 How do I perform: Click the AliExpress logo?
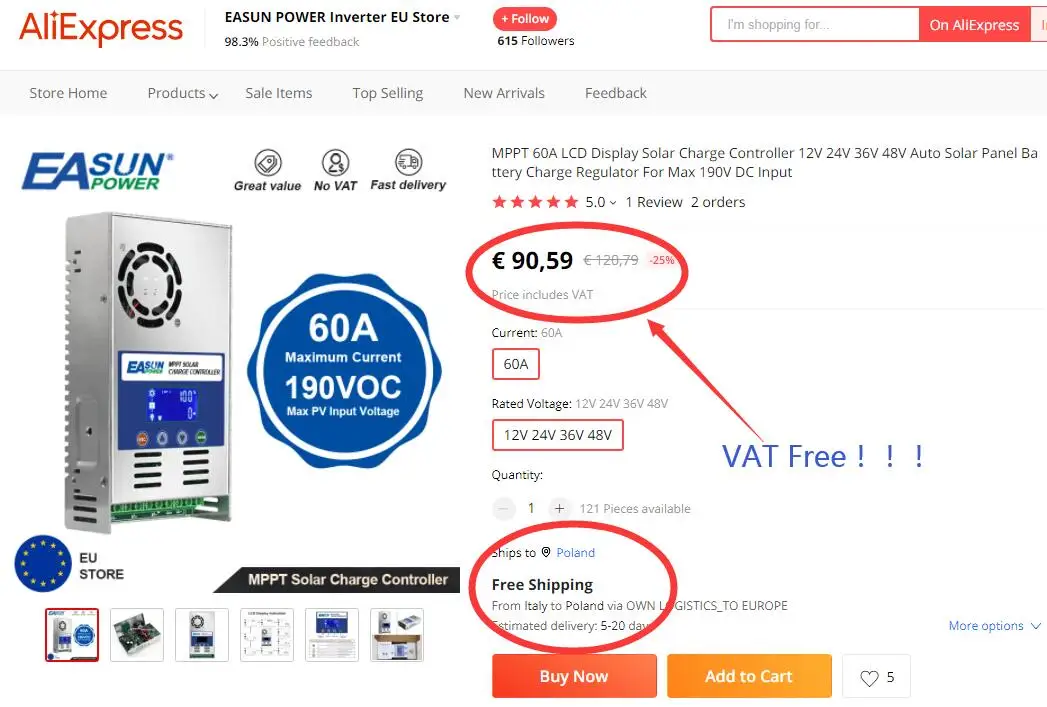coord(101,28)
